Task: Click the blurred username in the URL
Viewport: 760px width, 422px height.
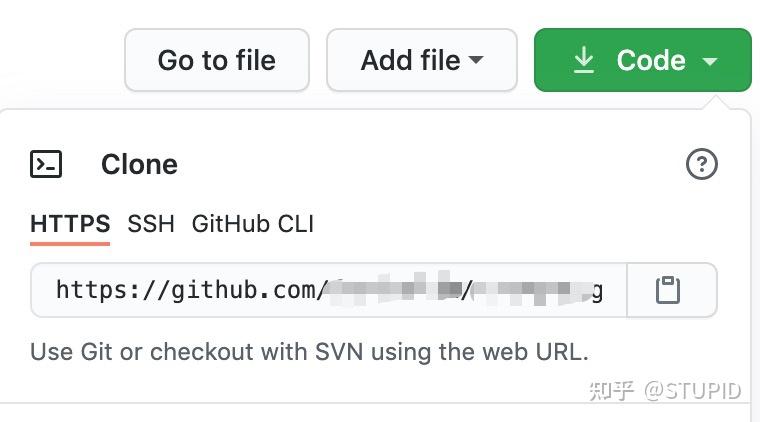Action: [393, 289]
